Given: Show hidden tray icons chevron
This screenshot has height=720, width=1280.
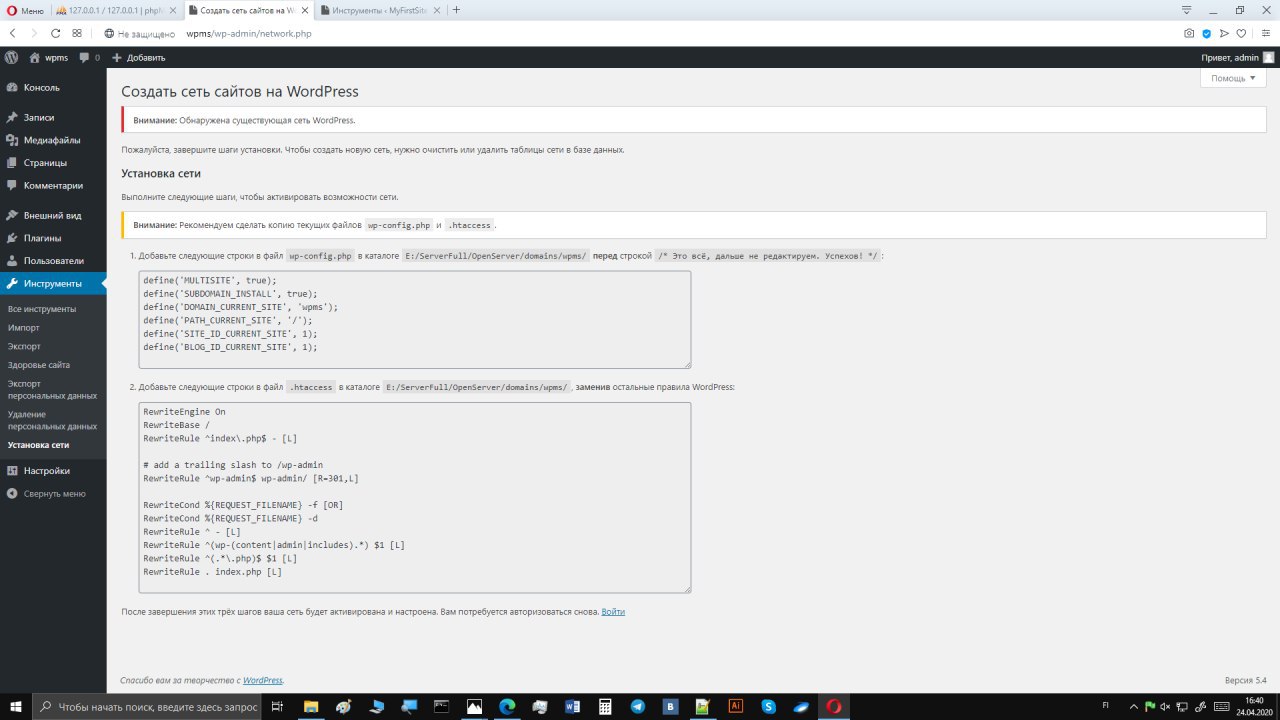Looking at the screenshot, I should [1133, 706].
